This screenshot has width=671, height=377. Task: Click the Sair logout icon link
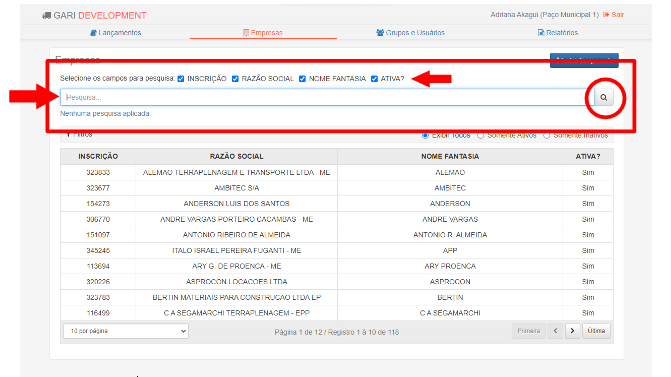[613, 15]
